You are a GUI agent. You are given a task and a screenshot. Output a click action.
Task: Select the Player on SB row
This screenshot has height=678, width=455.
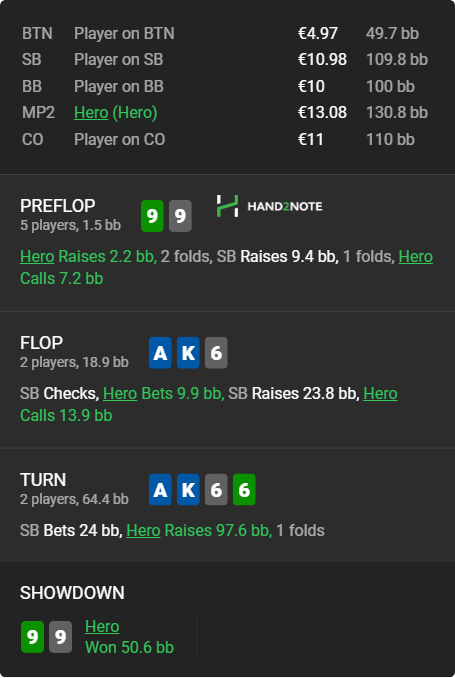[x=225, y=60]
